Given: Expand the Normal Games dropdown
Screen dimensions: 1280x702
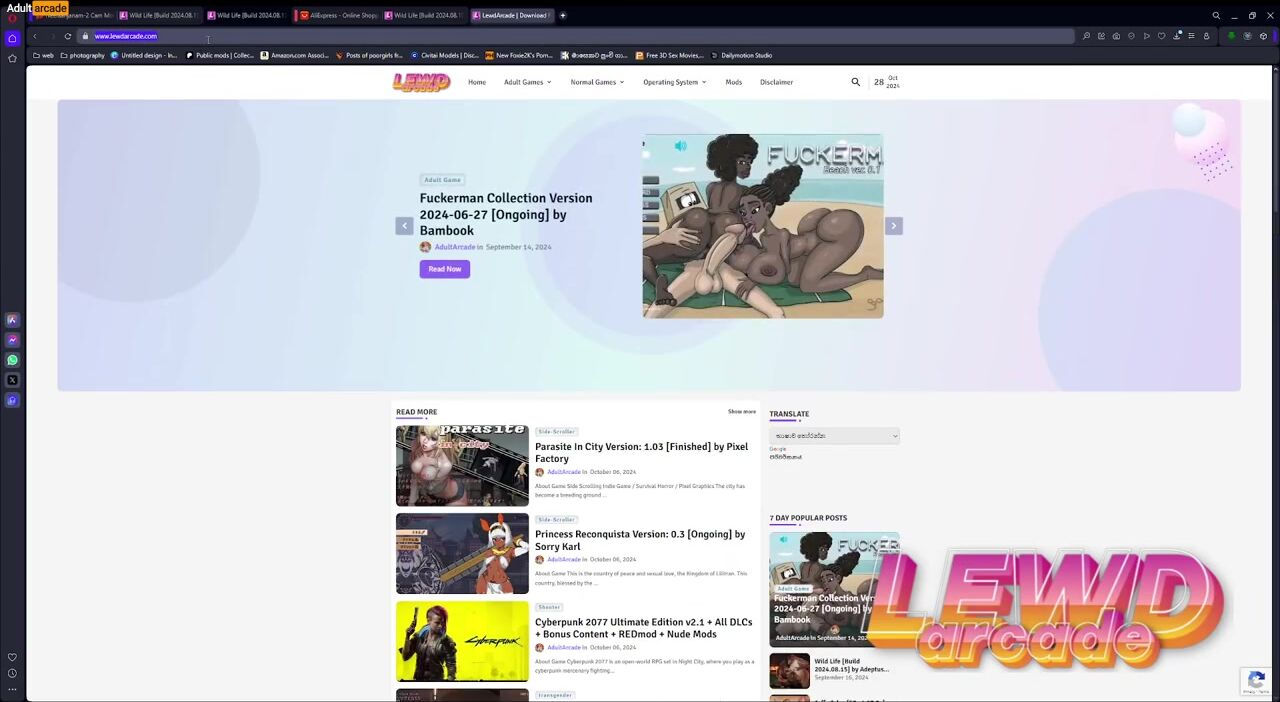Looking at the screenshot, I should coord(597,82).
